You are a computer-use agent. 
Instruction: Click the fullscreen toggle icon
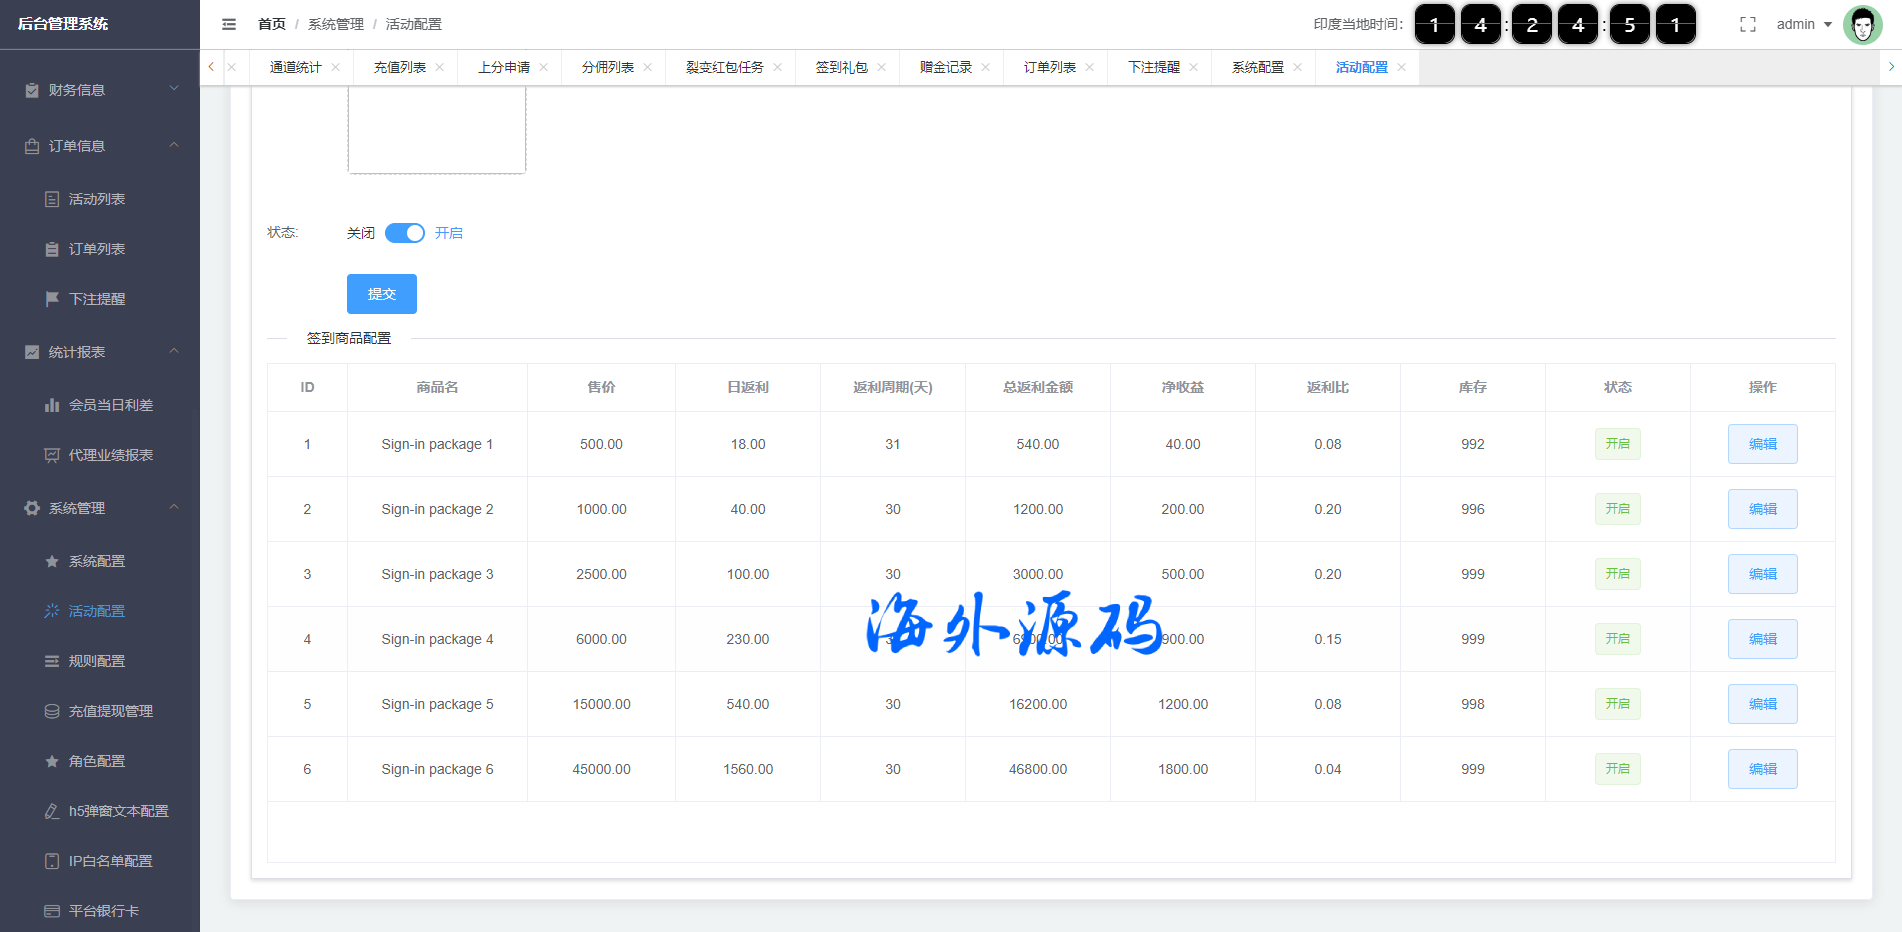(1747, 24)
